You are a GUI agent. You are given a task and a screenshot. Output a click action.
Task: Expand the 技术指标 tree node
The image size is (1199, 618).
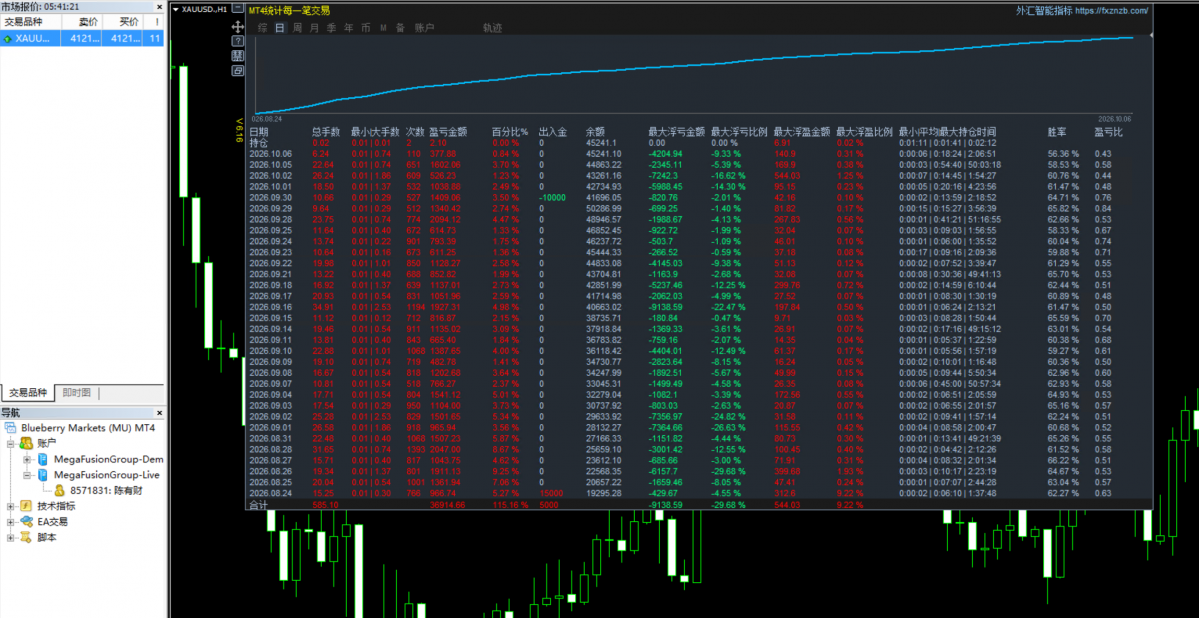click(x=11, y=506)
